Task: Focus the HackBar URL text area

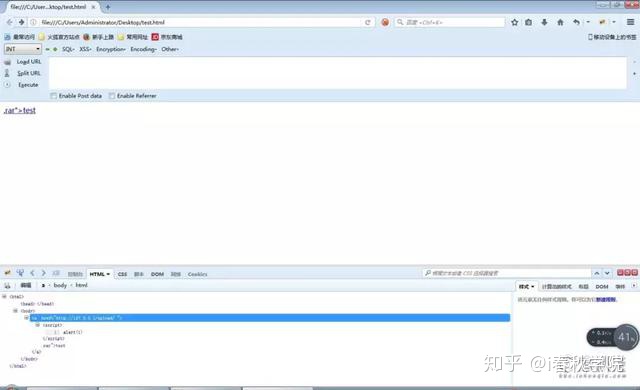Action: click(x=338, y=73)
